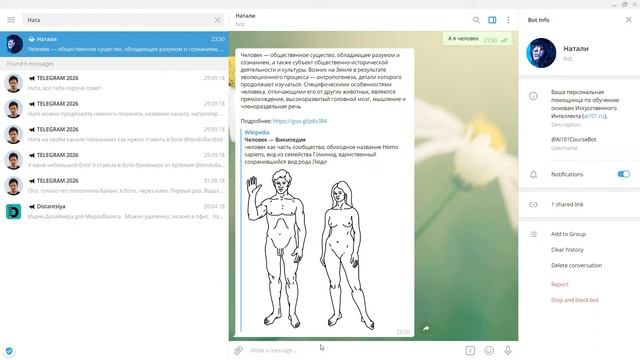Image resolution: width=640 pixels, height=360 pixels.
Task: Select Stop and block bot
Action: click(x=575, y=300)
